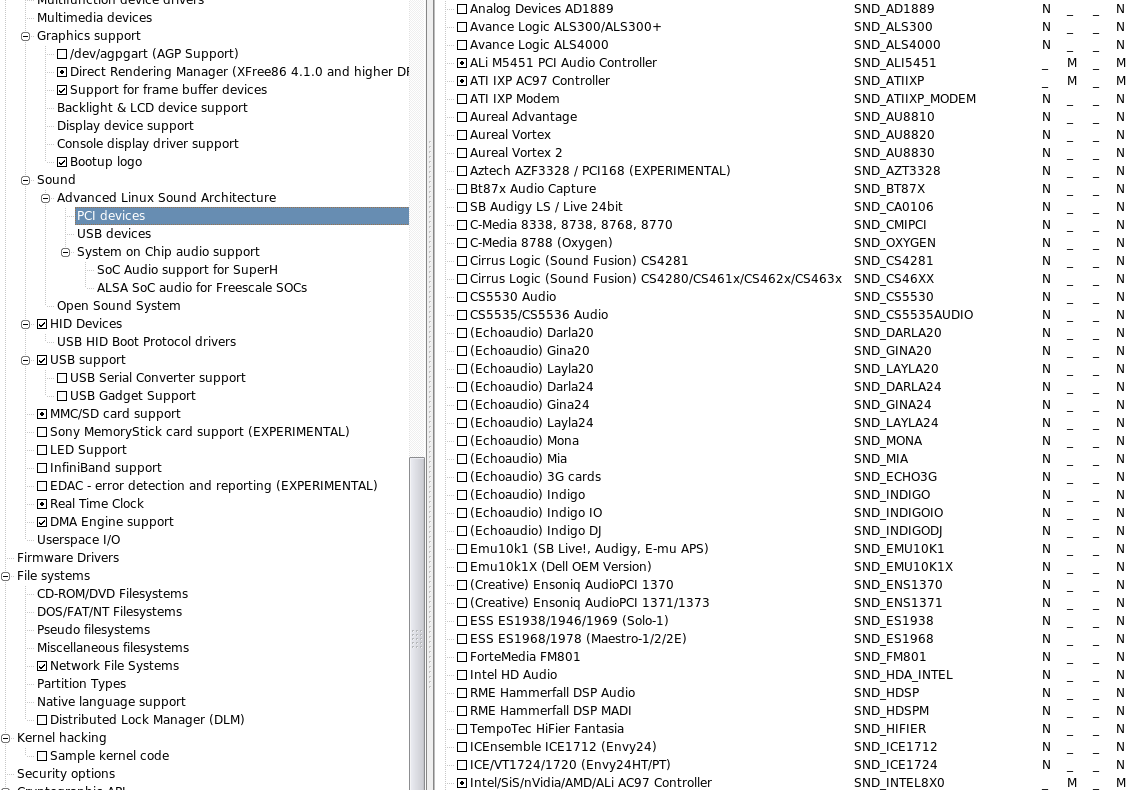
Task: Enable USB Serial Converter support
Action: tap(62, 378)
